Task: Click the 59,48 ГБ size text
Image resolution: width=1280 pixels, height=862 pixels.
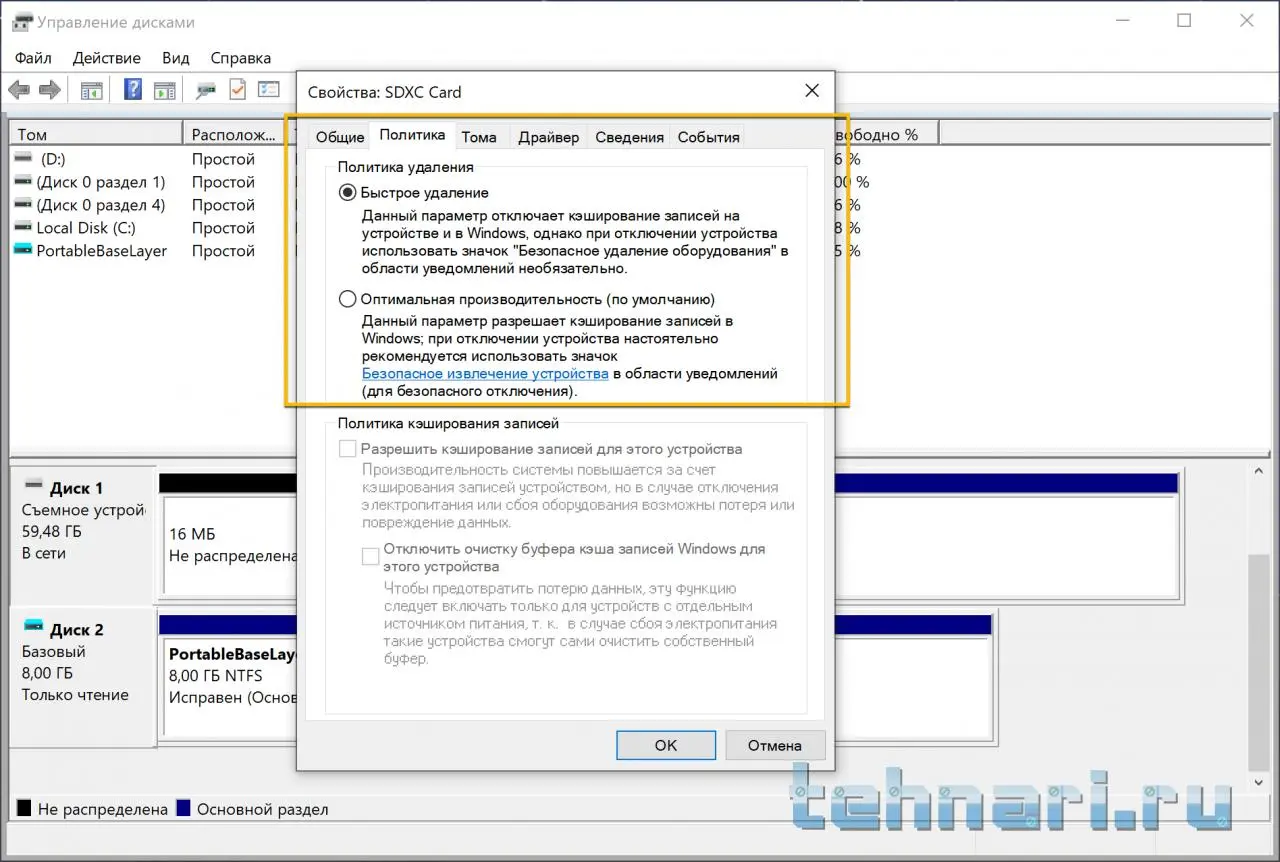Action: tap(52, 531)
